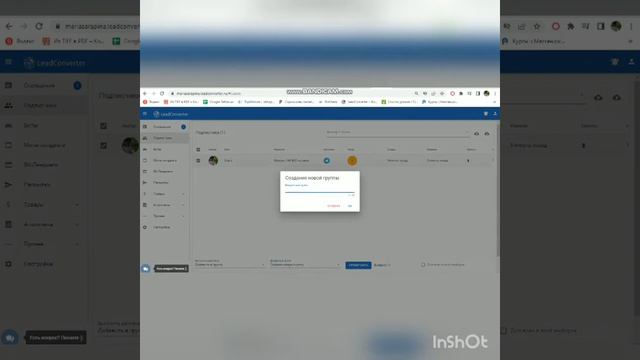640x360 pixels.
Task: Confirm the new group dialog with OK
Action: 350,206
